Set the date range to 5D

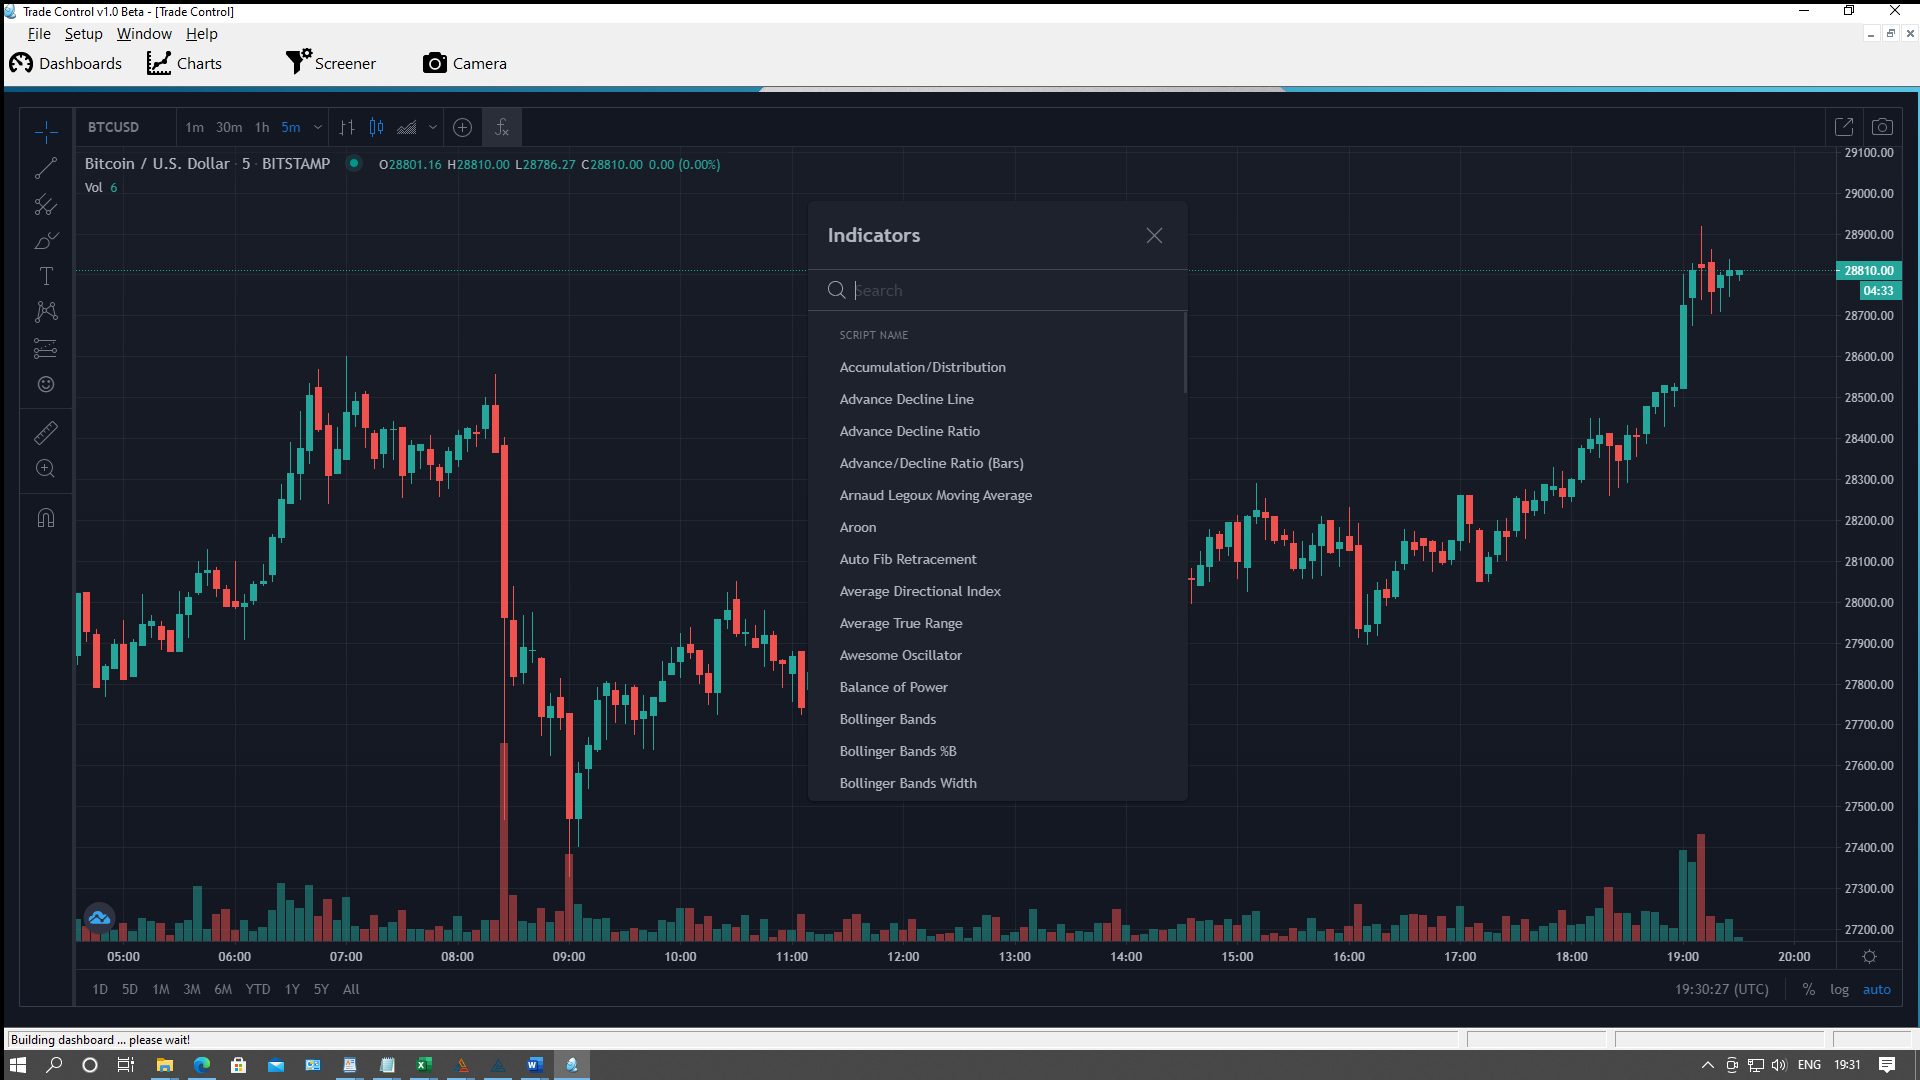click(x=130, y=989)
